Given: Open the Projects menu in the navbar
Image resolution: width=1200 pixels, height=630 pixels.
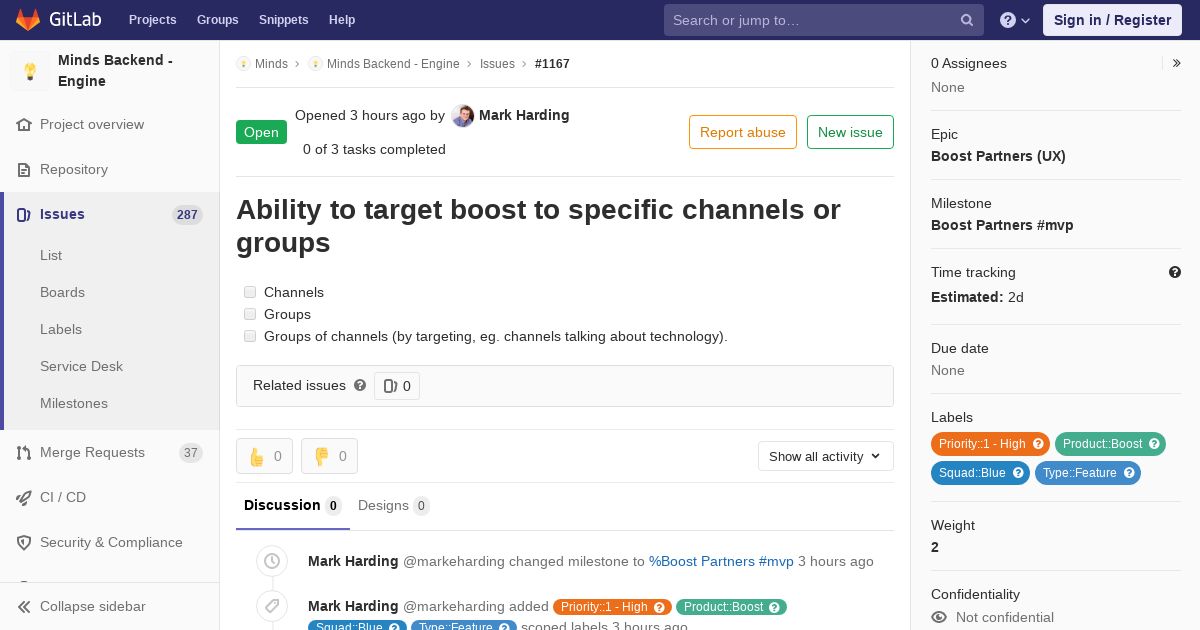Looking at the screenshot, I should click(x=152, y=20).
